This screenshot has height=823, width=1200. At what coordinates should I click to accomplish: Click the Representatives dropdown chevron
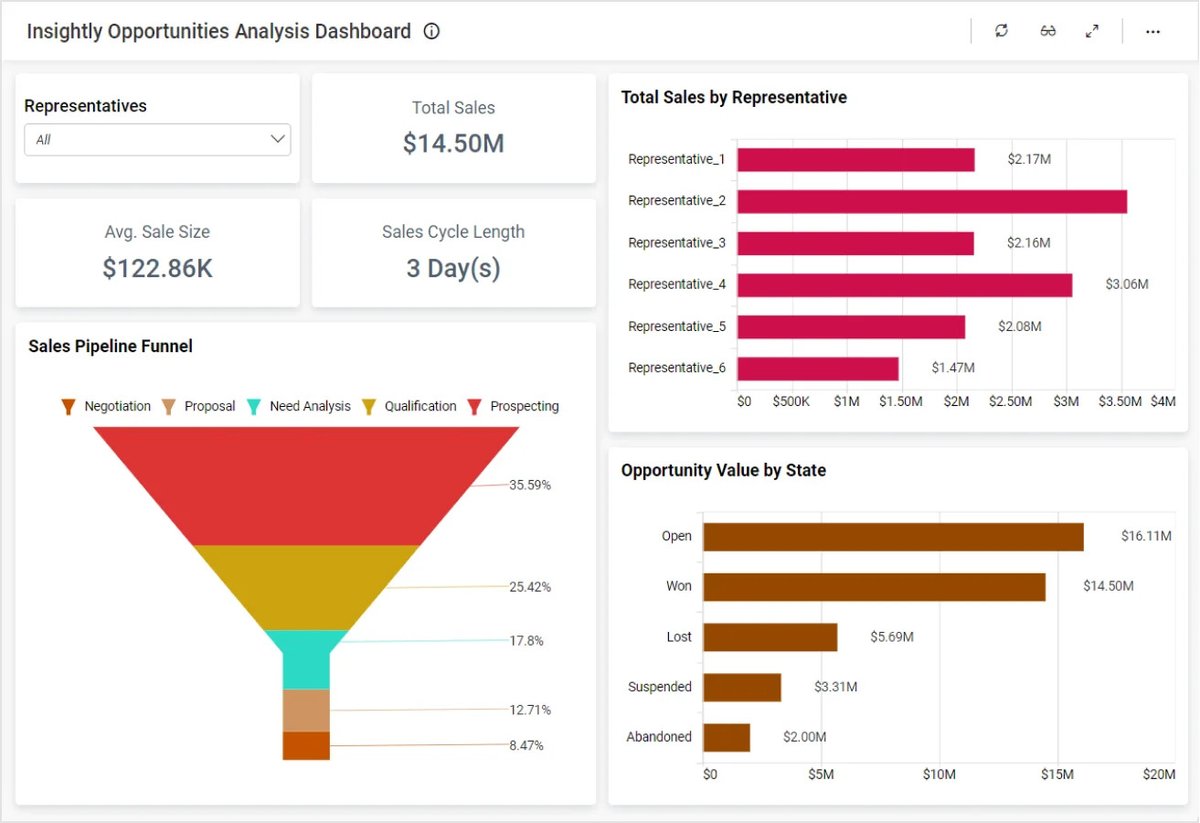278,140
